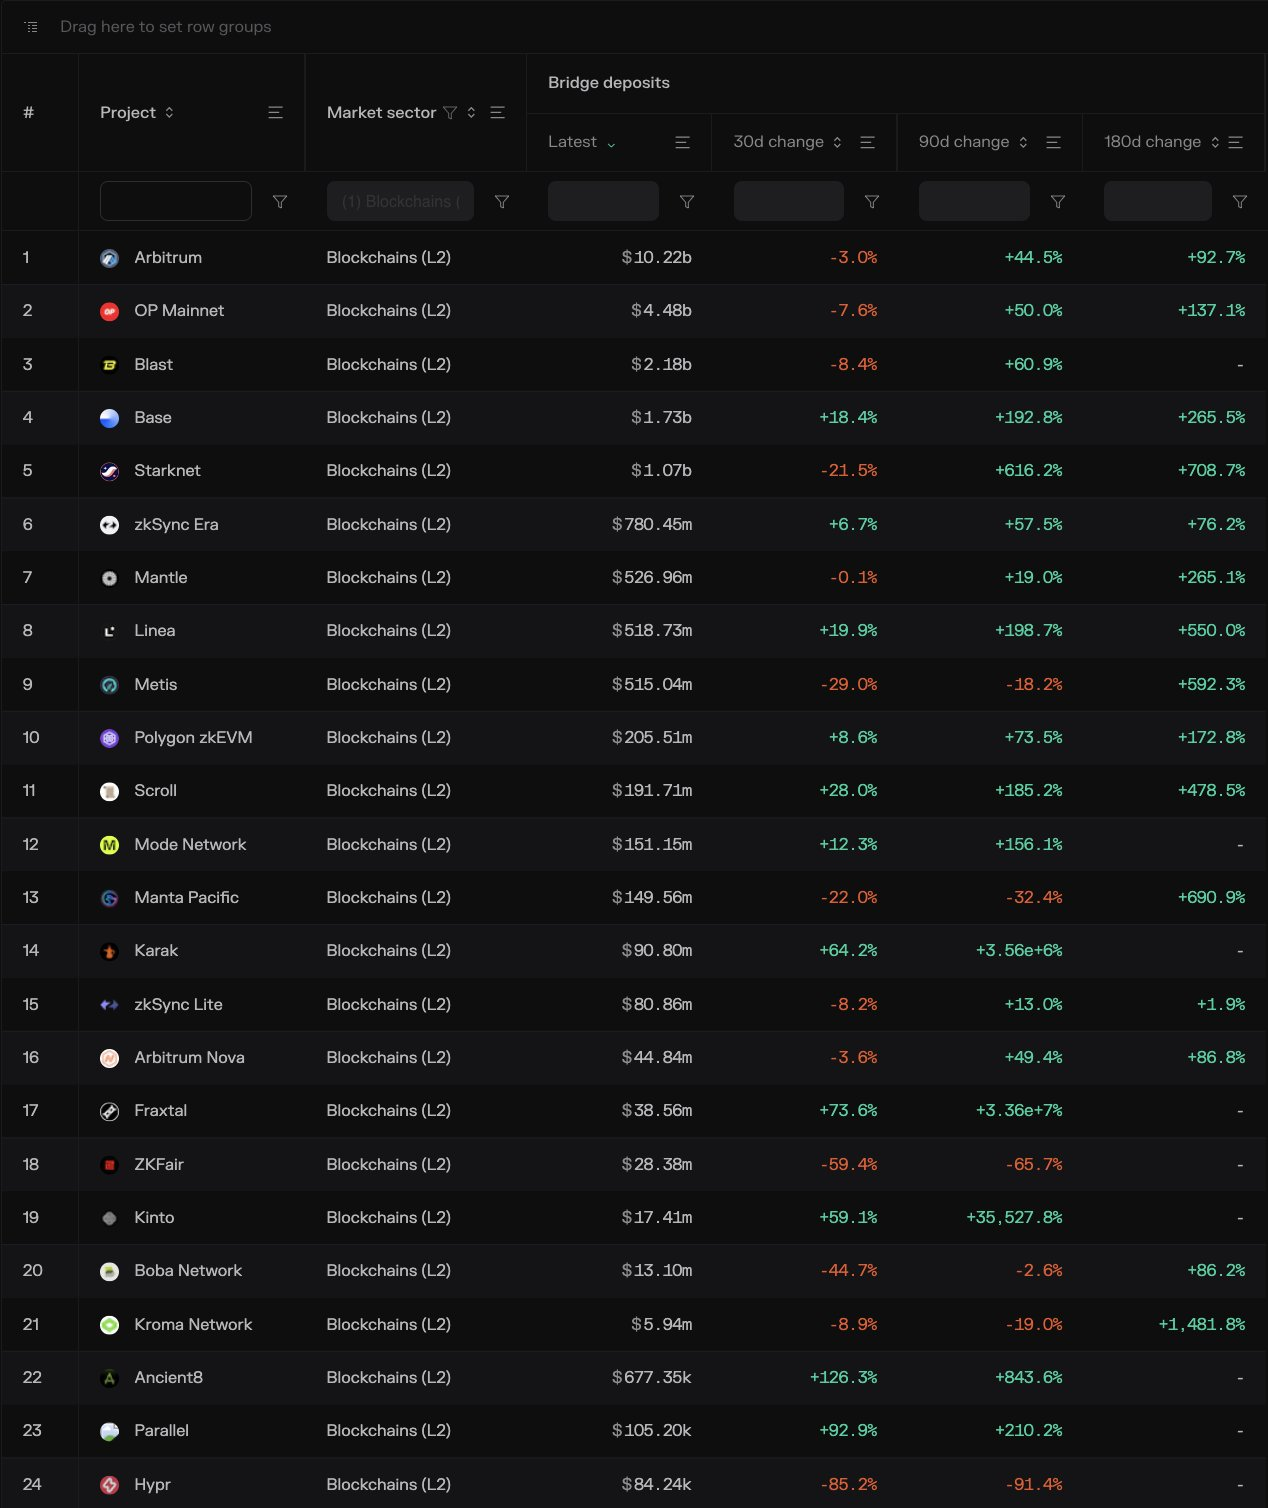This screenshot has width=1268, height=1508.
Task: Toggle sort order for the 90d change column
Action: tap(1022, 142)
